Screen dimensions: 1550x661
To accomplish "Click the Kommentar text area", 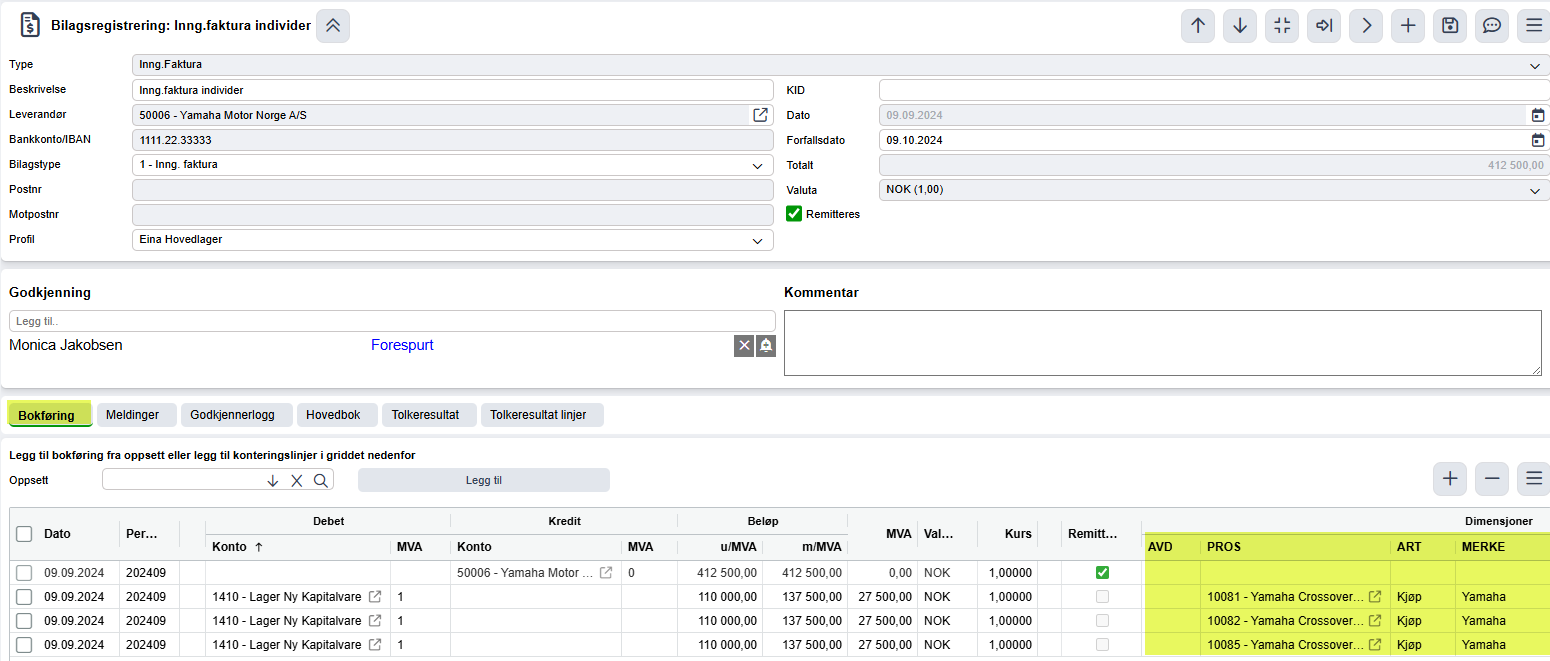I will tap(1163, 343).
